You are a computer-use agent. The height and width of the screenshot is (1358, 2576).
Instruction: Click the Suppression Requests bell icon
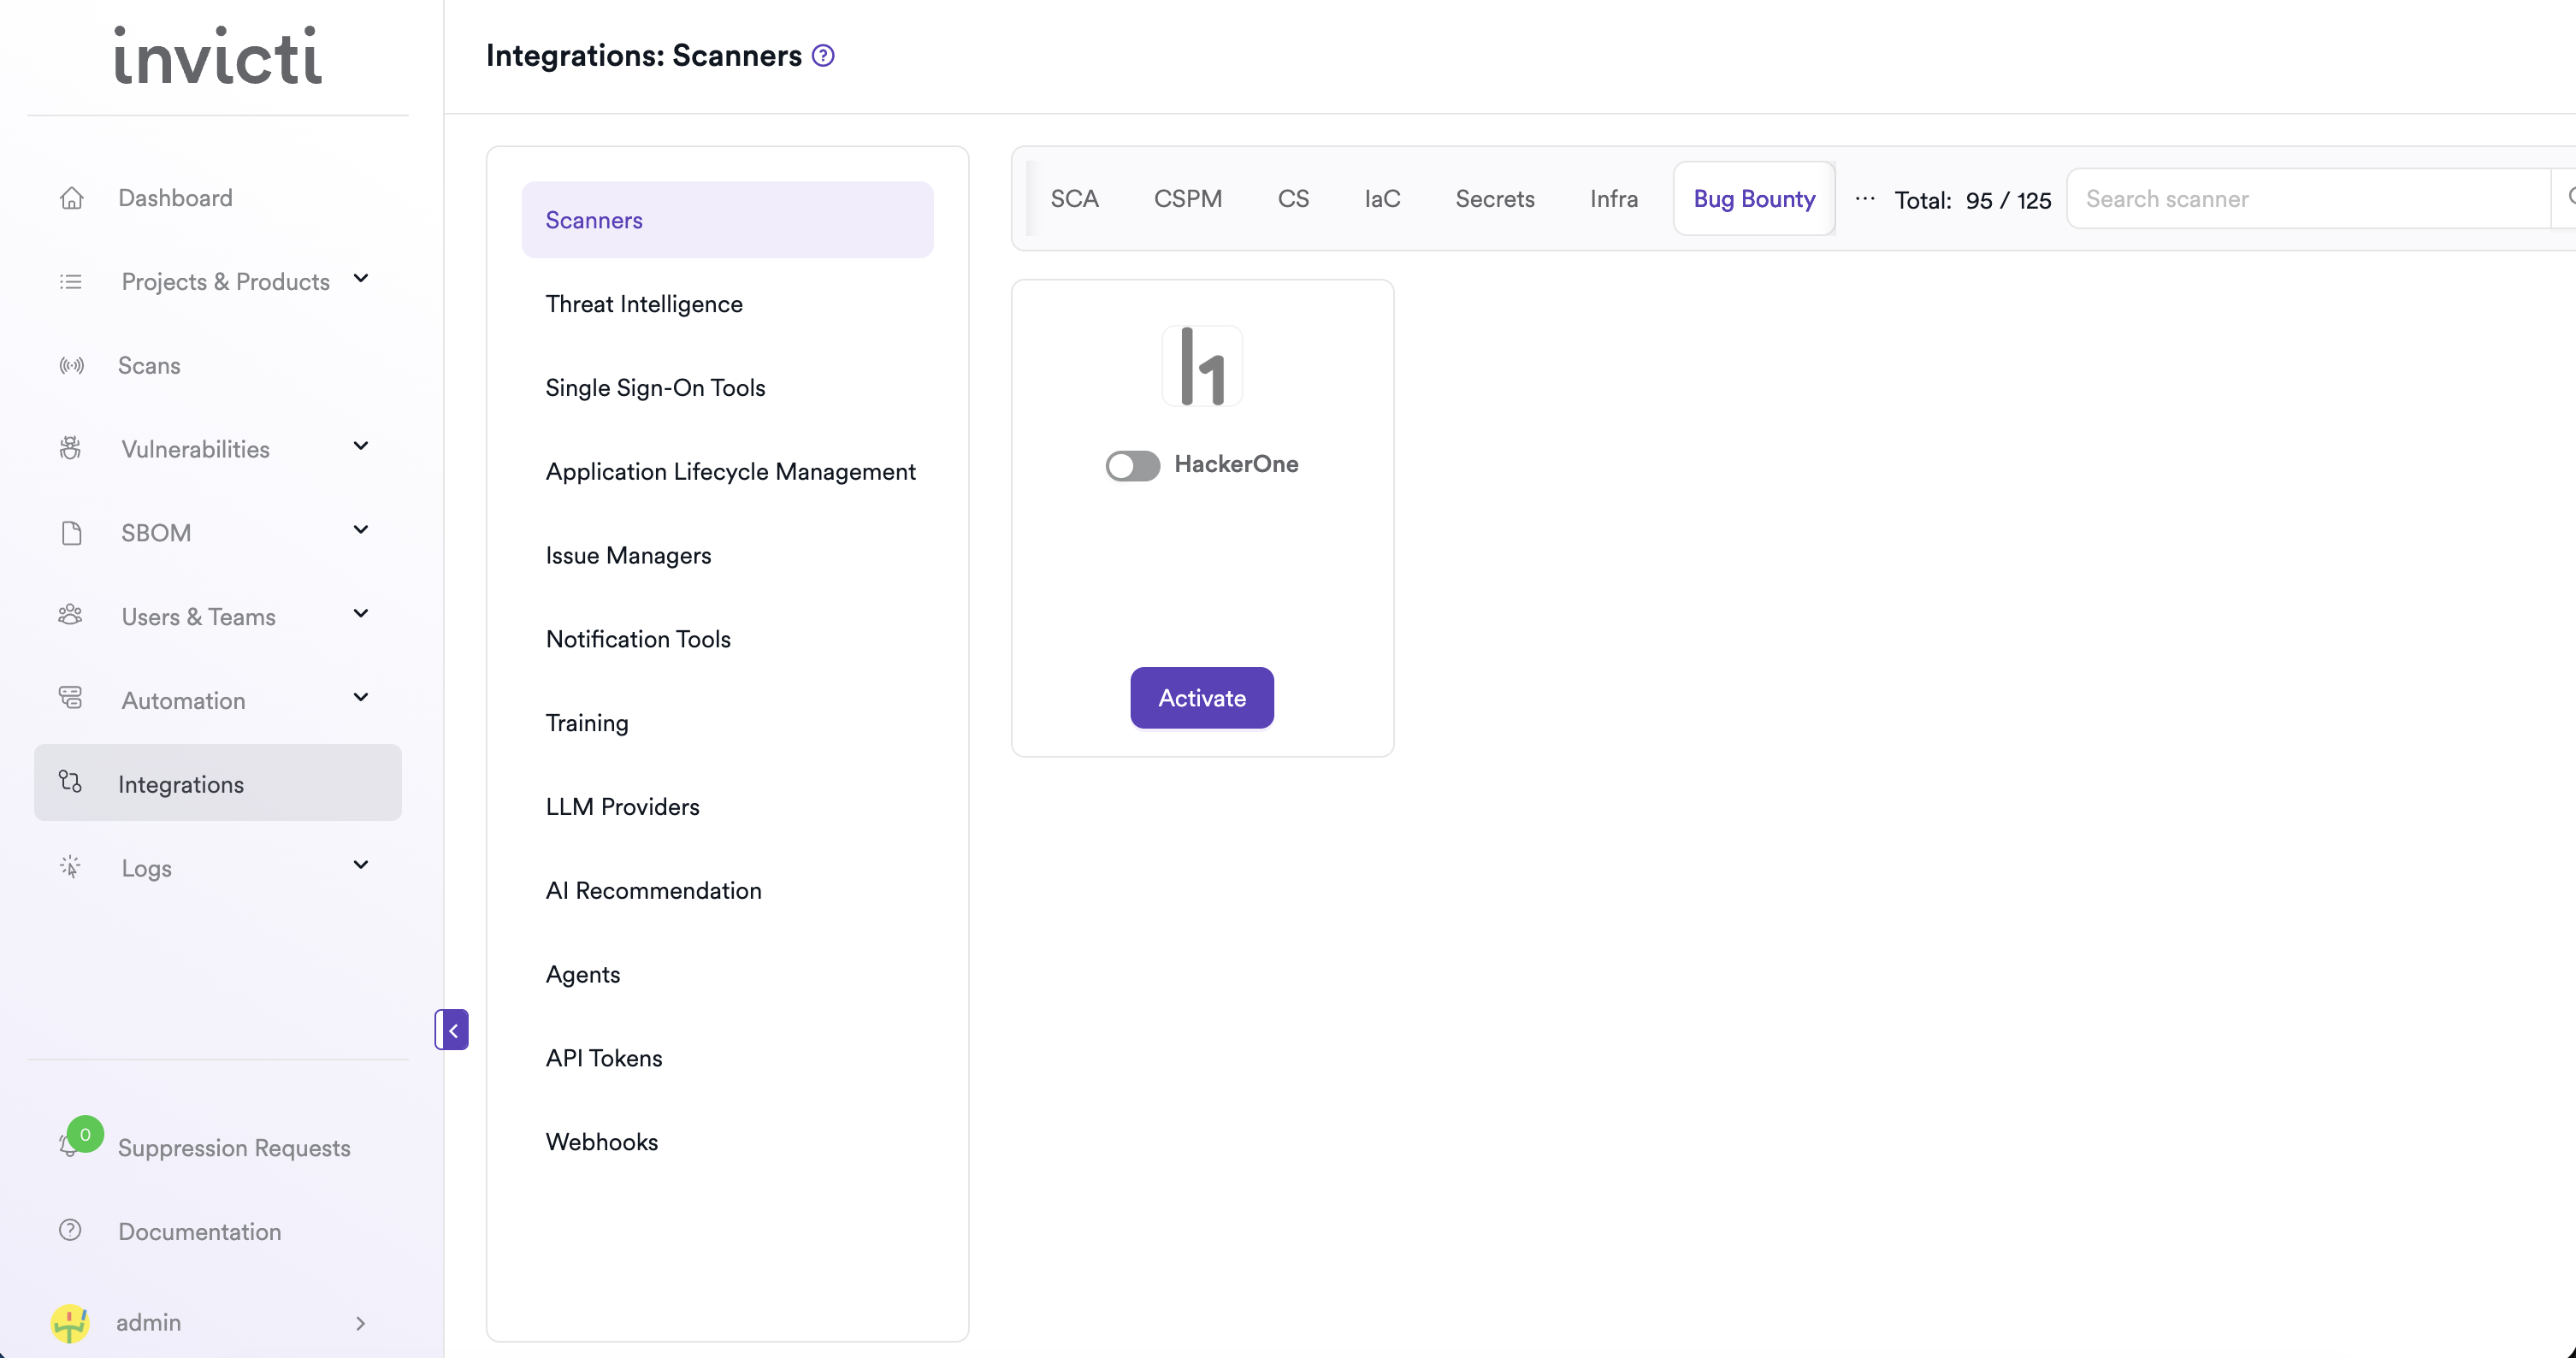pos(69,1147)
